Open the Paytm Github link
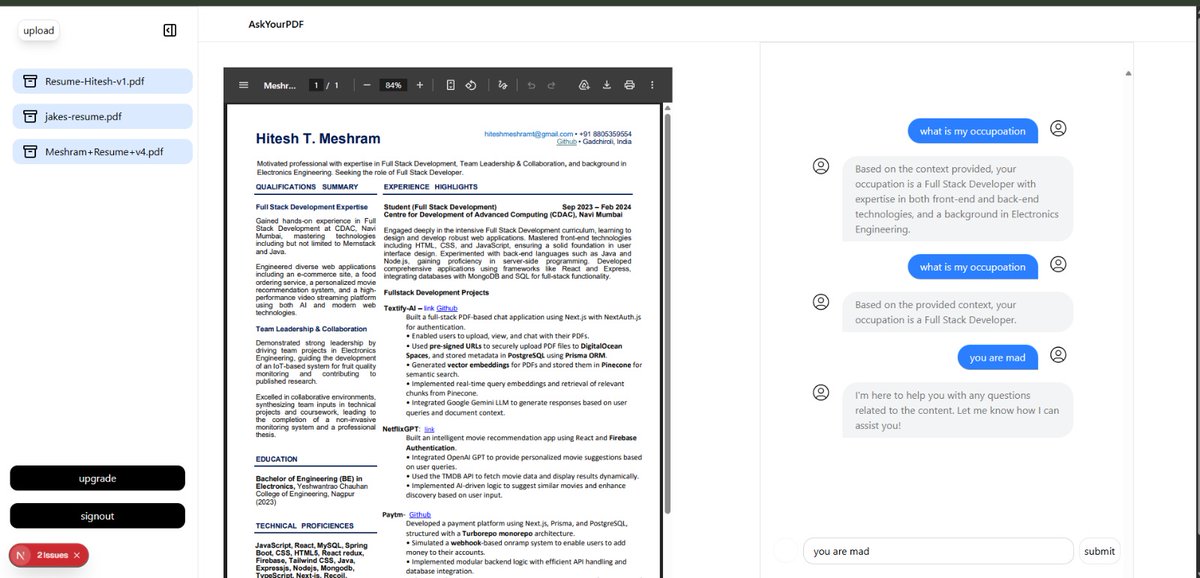 (420, 514)
